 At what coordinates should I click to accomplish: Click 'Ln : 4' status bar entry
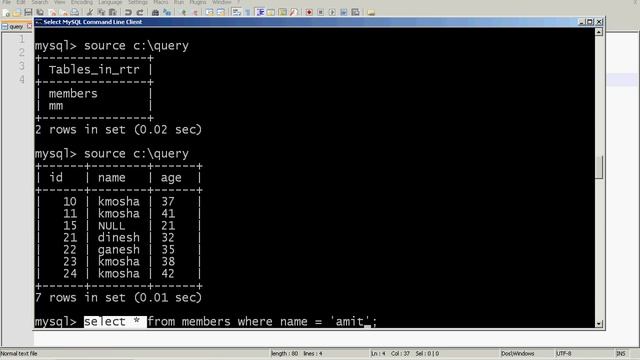[378, 353]
